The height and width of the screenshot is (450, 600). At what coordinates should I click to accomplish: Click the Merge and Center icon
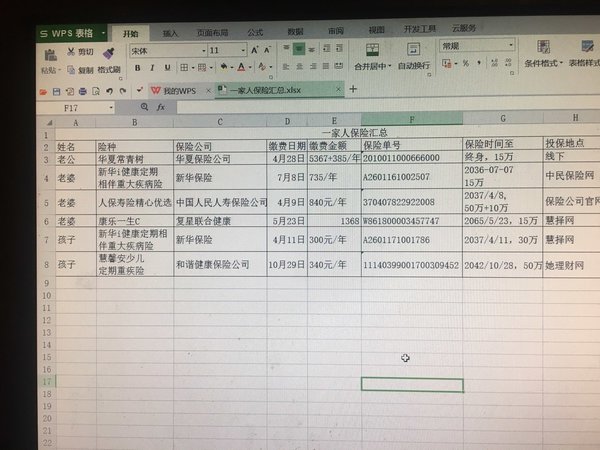(372, 50)
